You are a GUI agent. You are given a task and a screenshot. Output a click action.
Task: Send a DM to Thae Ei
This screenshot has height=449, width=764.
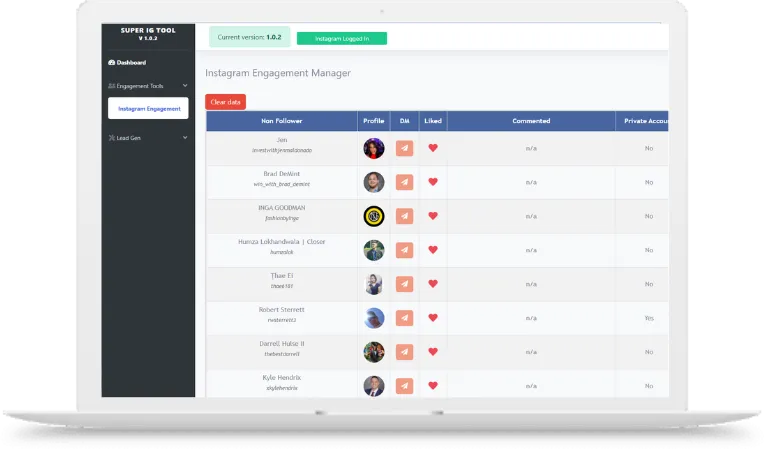pos(404,284)
